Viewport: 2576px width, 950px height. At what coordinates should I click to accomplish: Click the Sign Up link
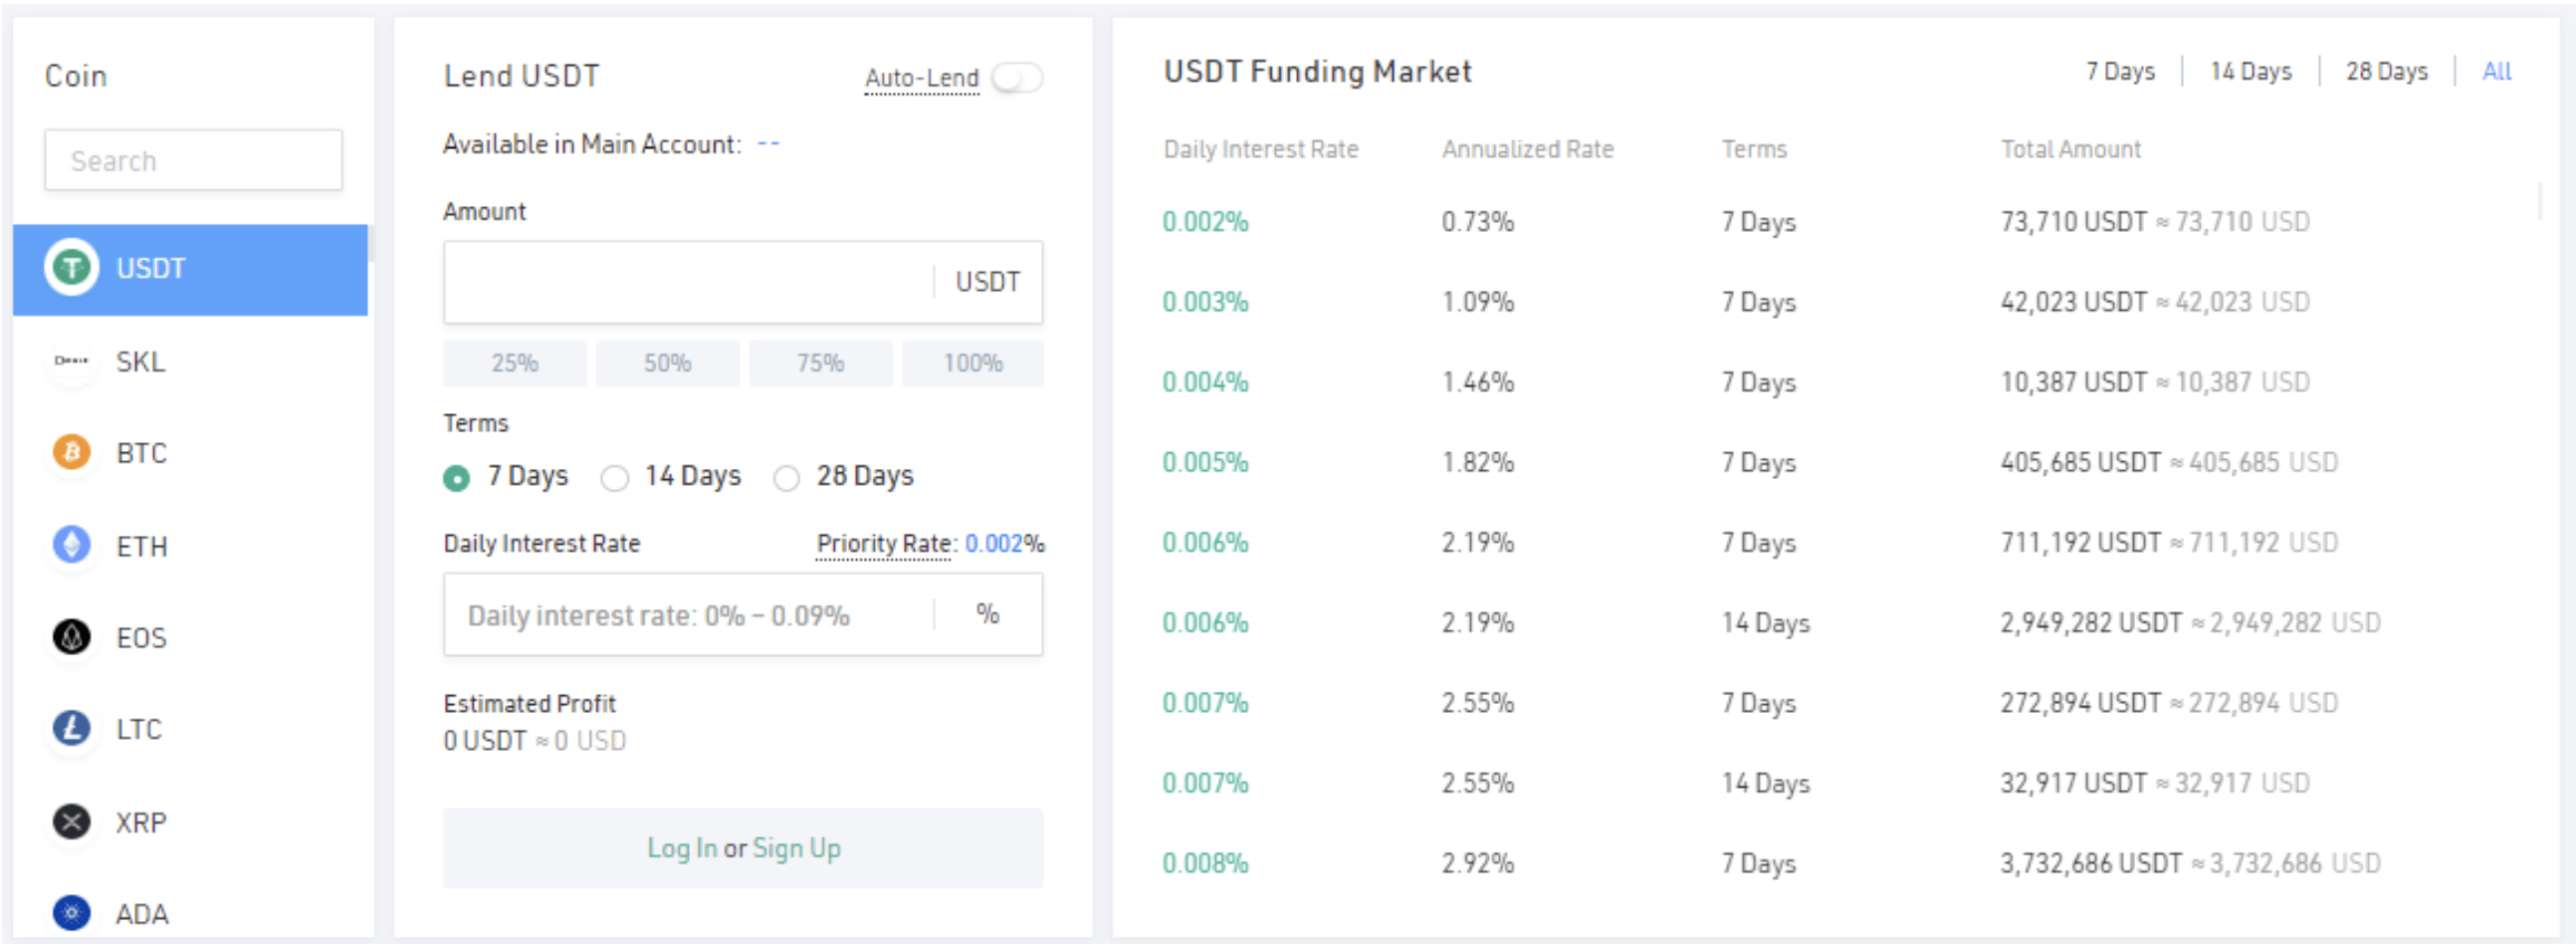point(796,849)
